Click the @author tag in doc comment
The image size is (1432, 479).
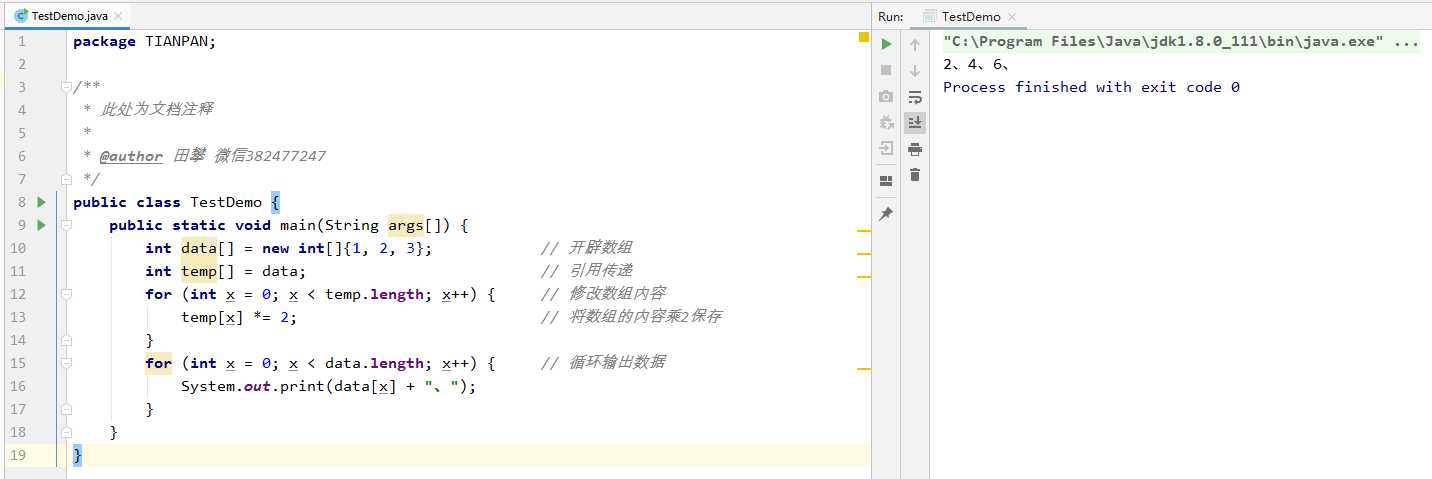click(130, 156)
